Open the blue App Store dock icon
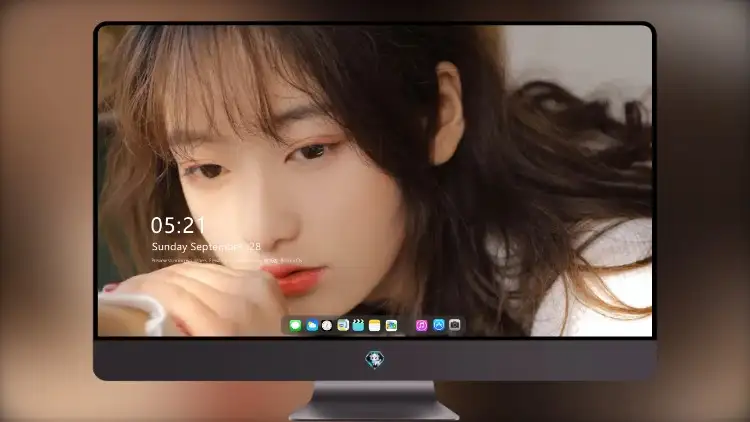This screenshot has width=750, height=422. click(x=439, y=325)
